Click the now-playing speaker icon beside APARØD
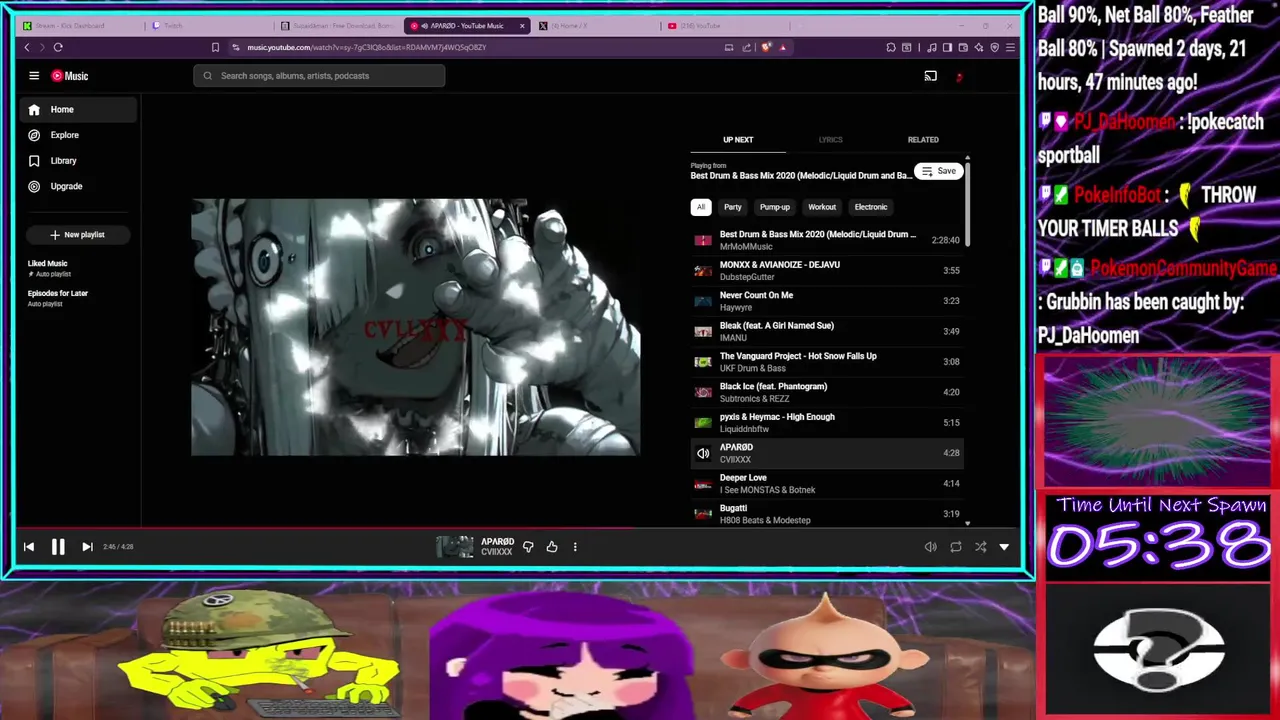1280x720 pixels. click(x=703, y=453)
